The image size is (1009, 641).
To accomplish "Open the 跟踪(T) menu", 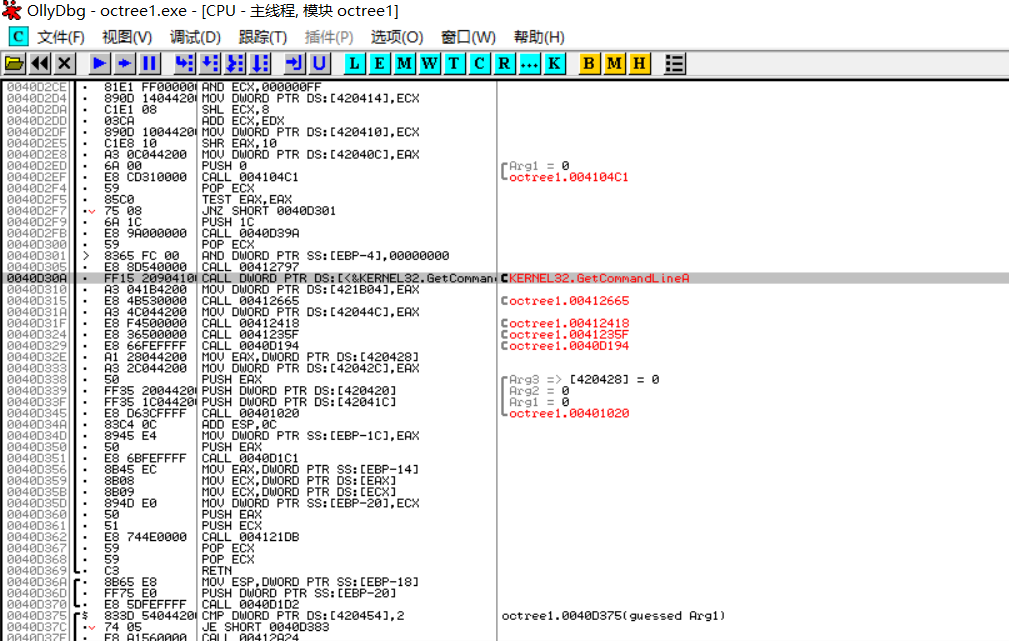I will click(x=263, y=37).
